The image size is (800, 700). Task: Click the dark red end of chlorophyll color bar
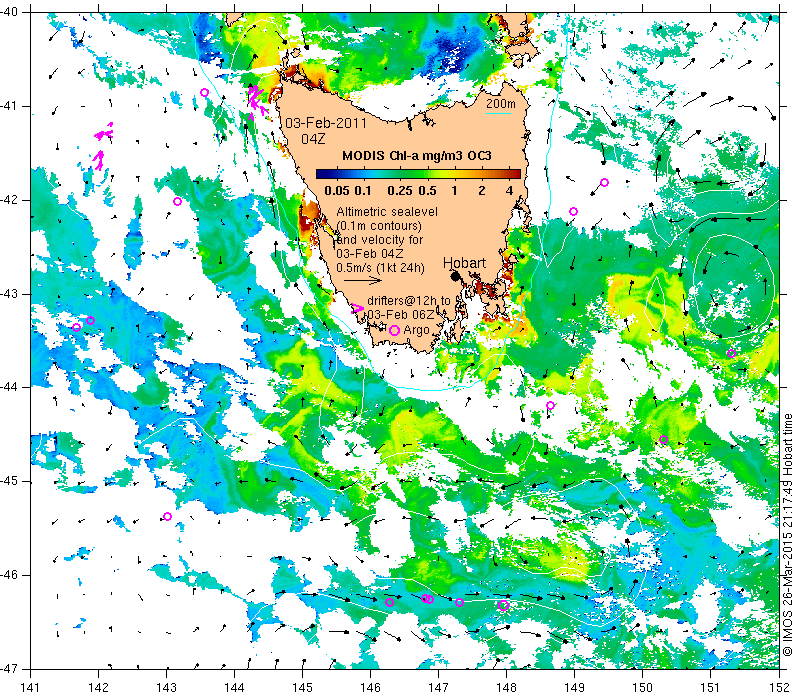point(516,174)
